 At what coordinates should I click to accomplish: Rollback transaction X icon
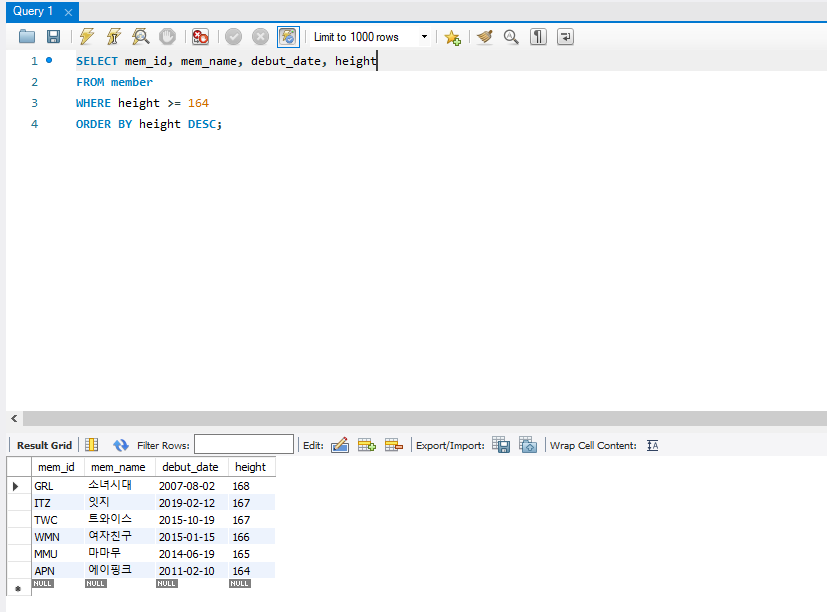tap(260, 37)
